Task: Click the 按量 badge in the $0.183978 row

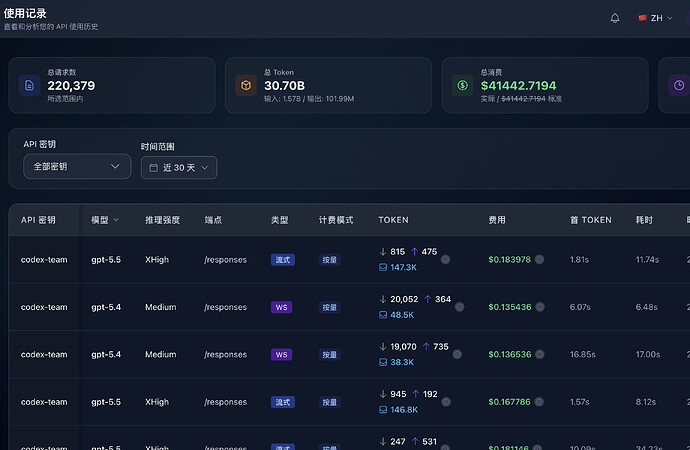Action: (x=330, y=260)
